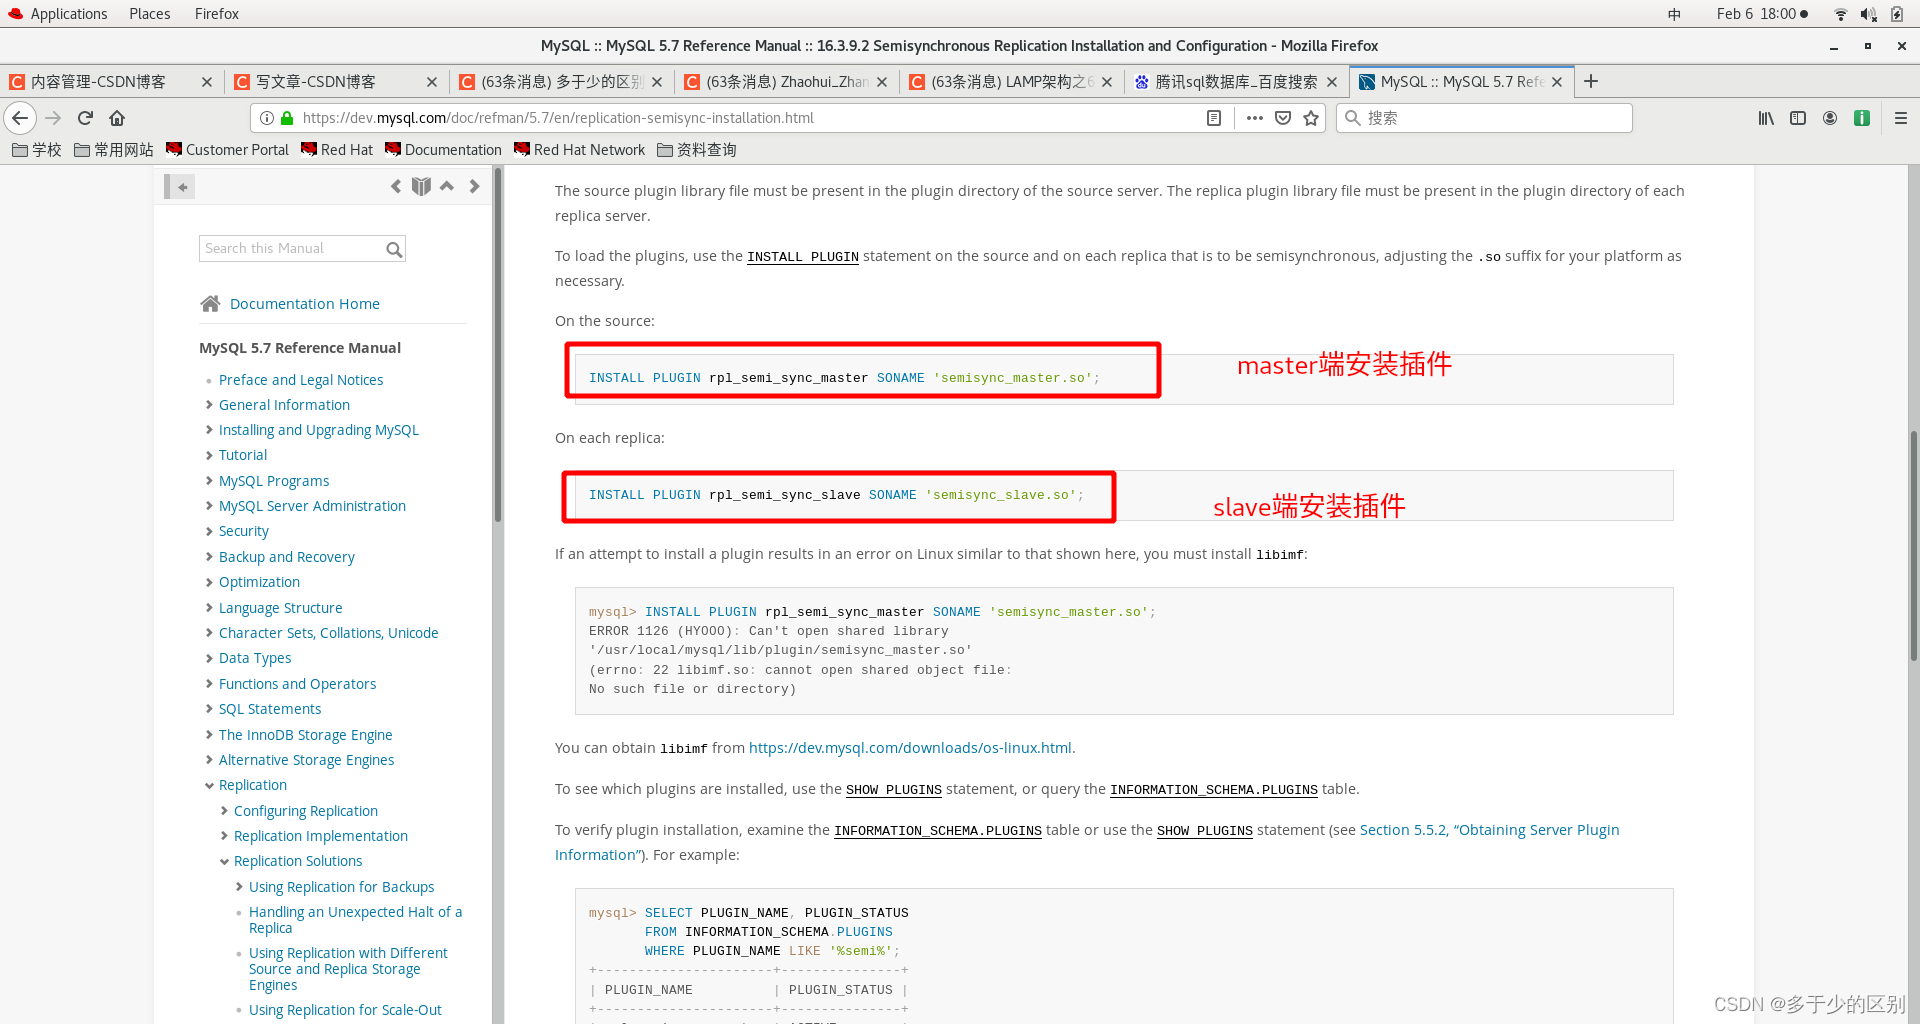This screenshot has height=1024, width=1920.
Task: Open the Applications menu
Action: [x=57, y=14]
